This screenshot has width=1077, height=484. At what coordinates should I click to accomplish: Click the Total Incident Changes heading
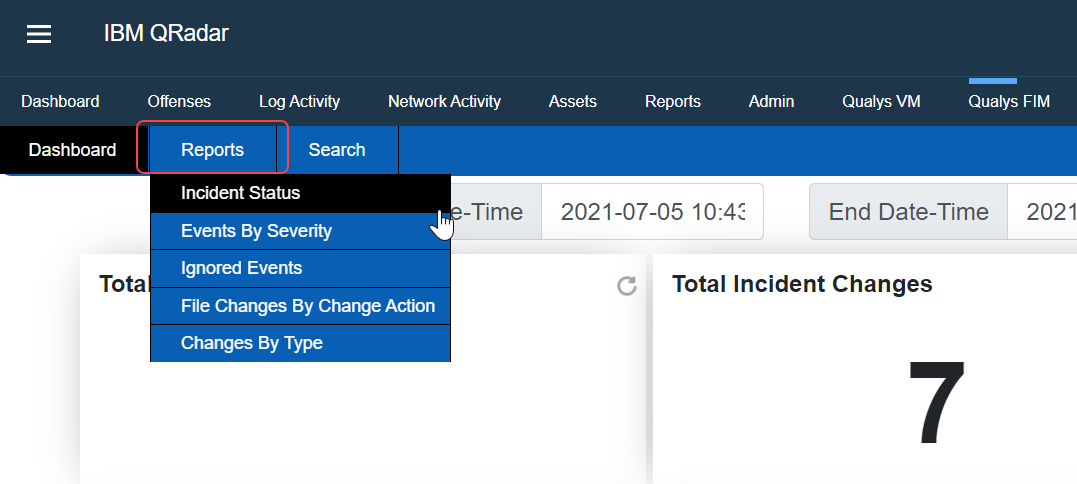click(802, 284)
